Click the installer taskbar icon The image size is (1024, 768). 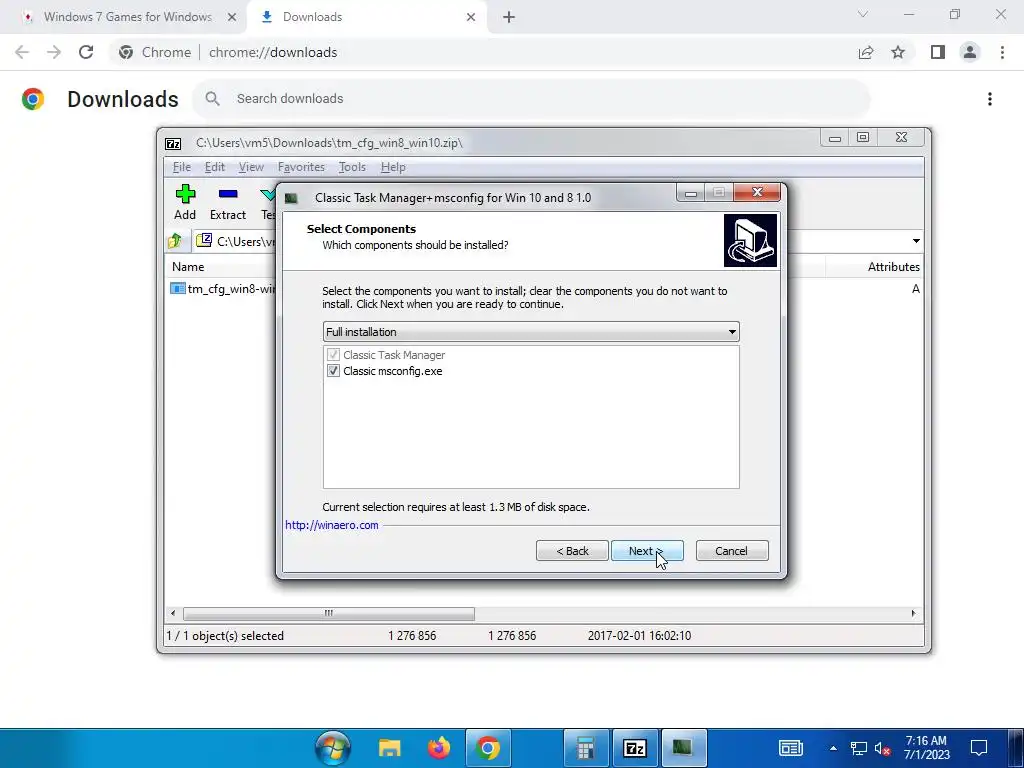pos(682,748)
